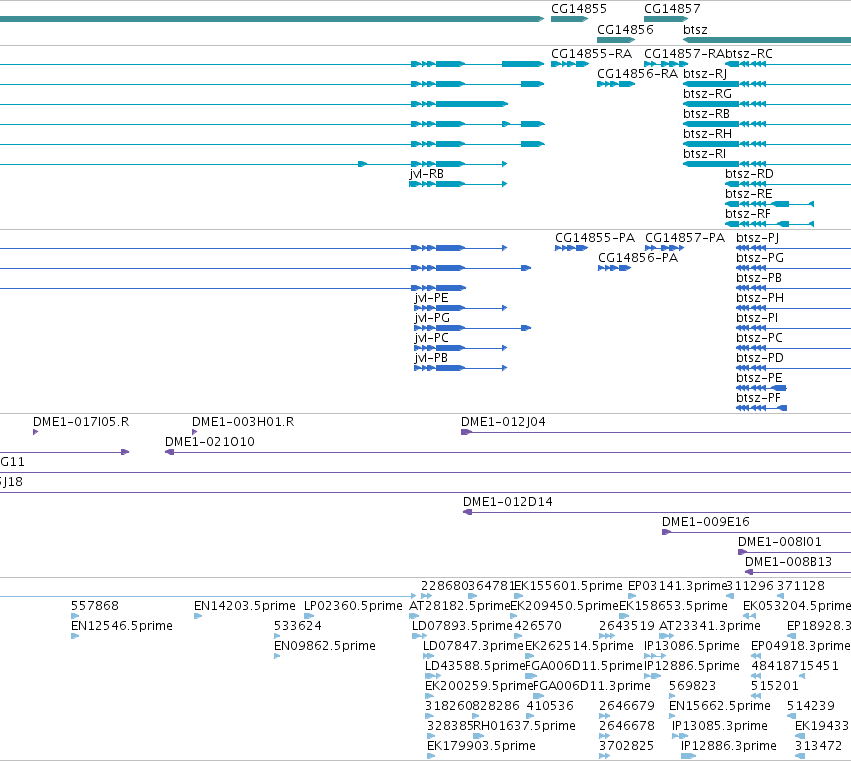The height and width of the screenshot is (761, 851).
Task: Click the btsz-RI transcript label
Action: 704,154
